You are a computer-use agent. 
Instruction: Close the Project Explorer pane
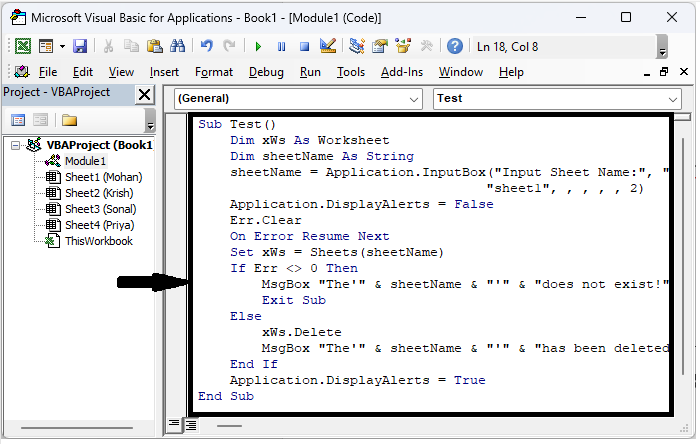144,95
